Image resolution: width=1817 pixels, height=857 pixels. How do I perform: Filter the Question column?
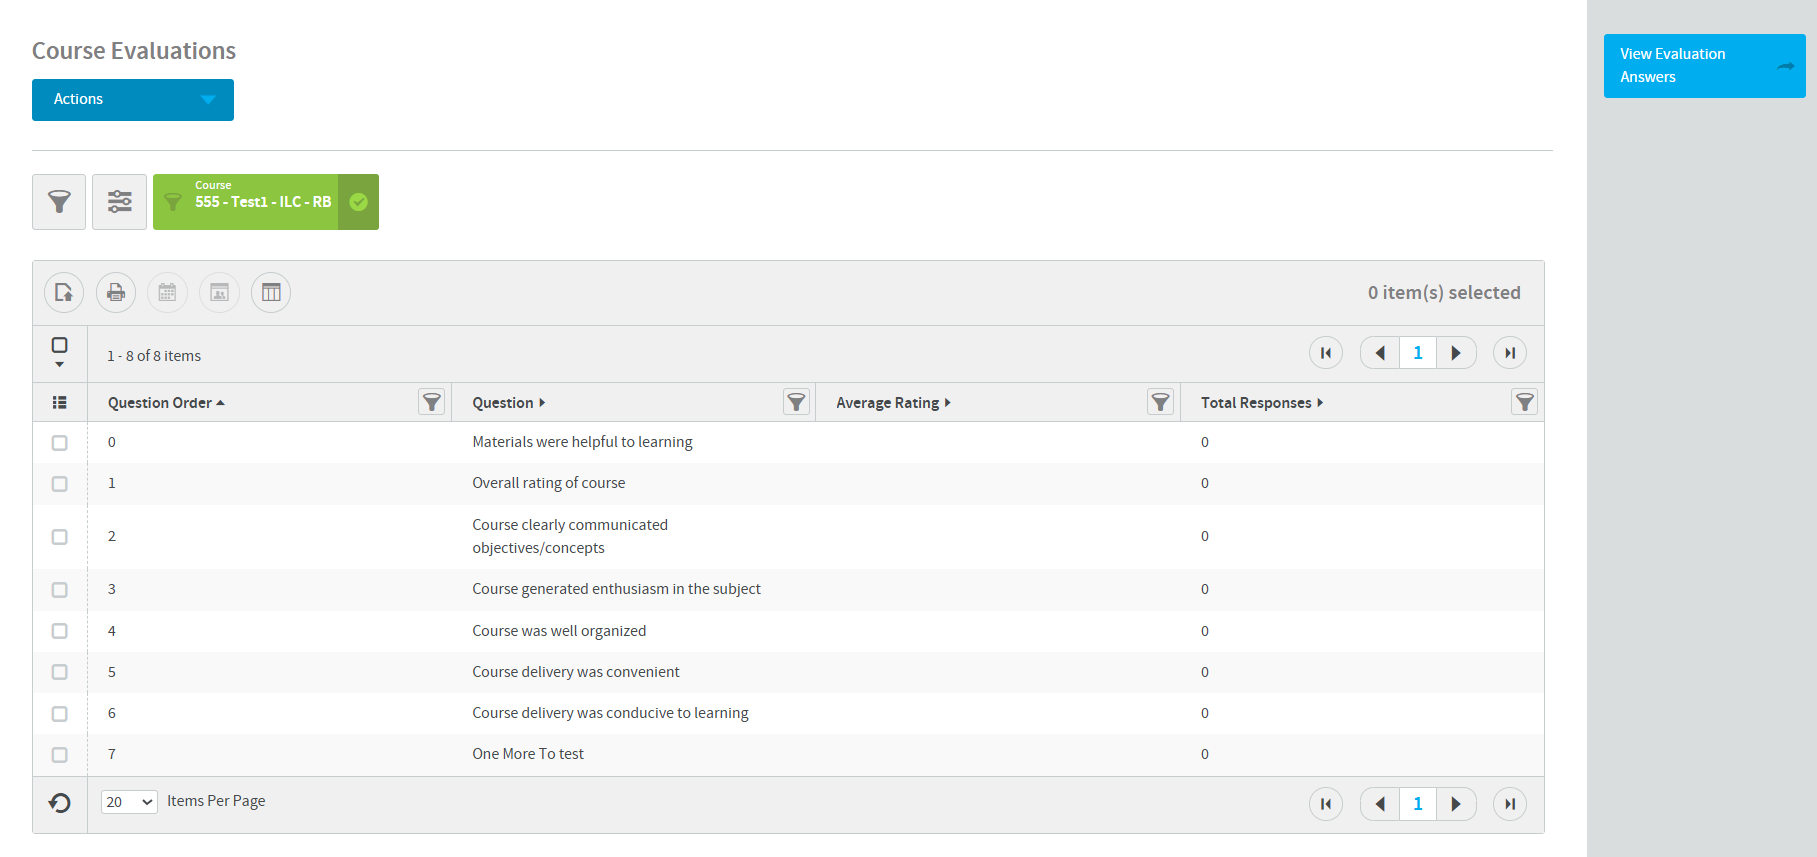pos(796,402)
